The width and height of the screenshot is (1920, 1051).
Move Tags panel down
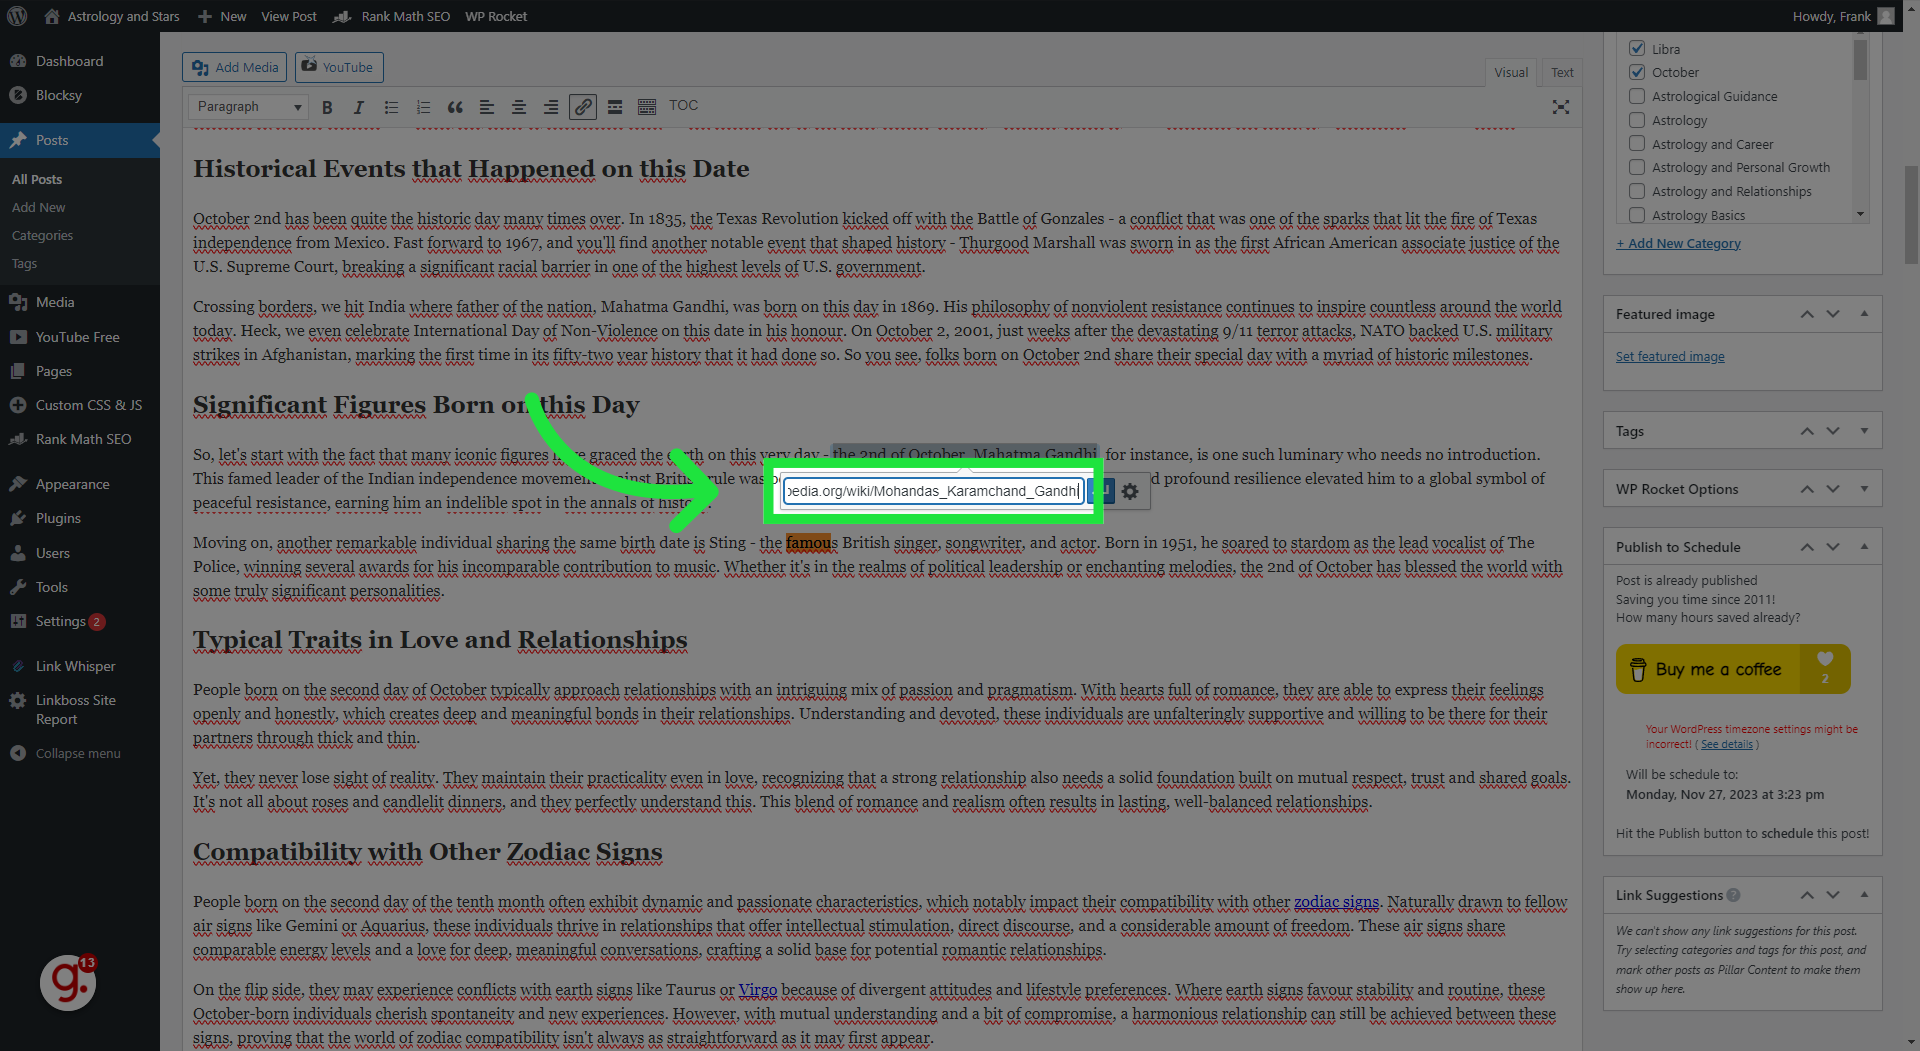[x=1833, y=431]
